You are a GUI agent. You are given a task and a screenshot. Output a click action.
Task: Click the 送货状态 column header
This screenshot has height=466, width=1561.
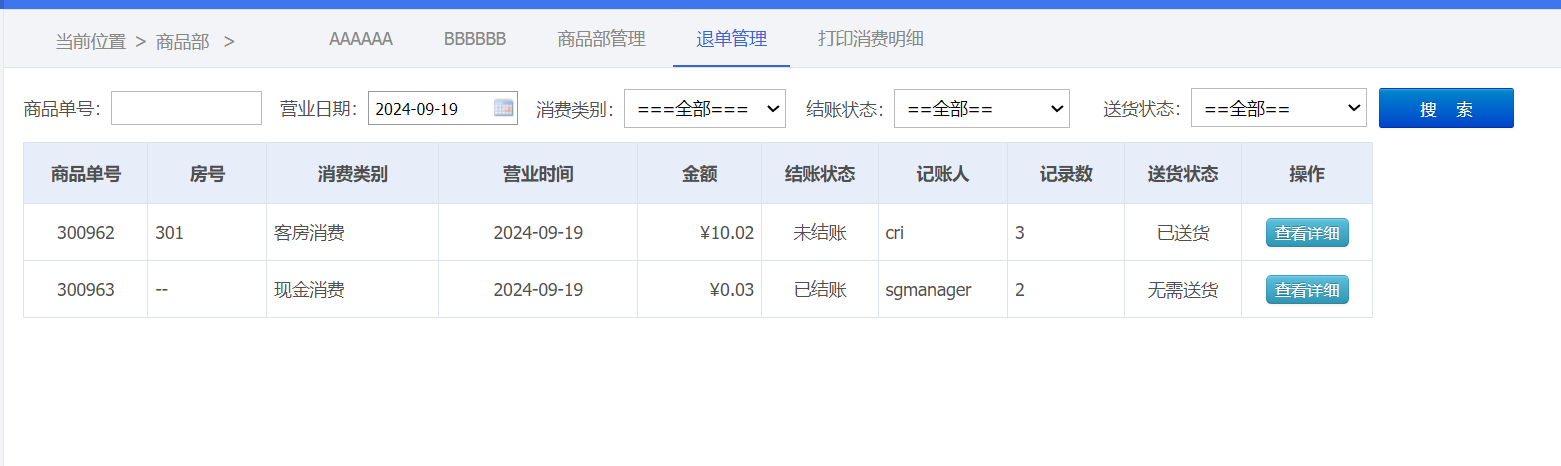tap(1183, 174)
